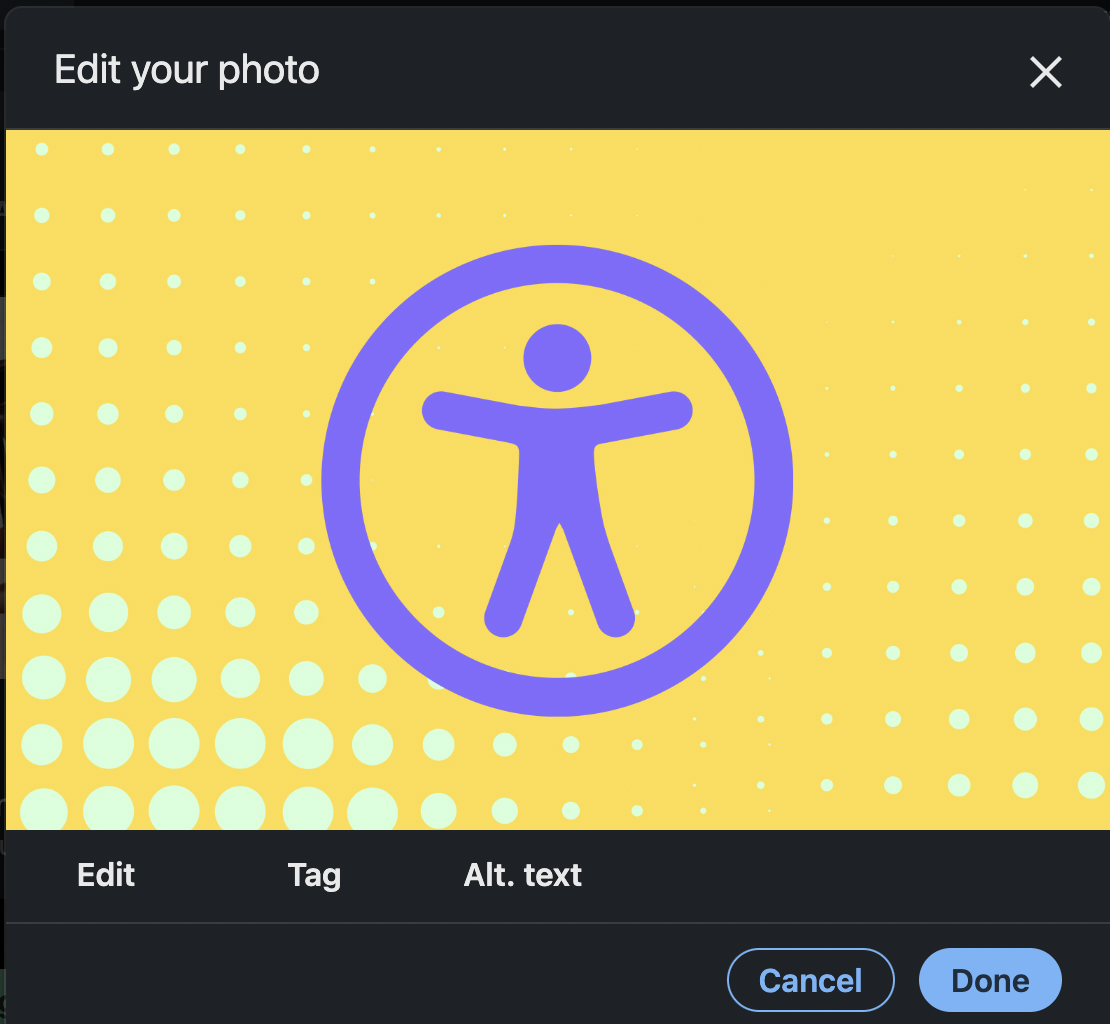Click the blue Done pill-shaped control
This screenshot has width=1110, height=1024.
[x=989, y=980]
